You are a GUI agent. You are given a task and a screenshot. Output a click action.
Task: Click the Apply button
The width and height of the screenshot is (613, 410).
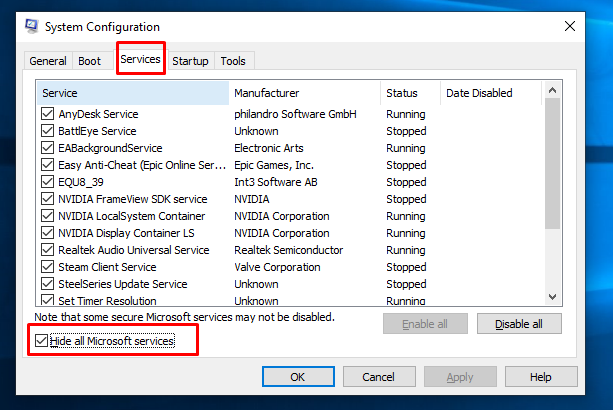pyautogui.click(x=460, y=377)
